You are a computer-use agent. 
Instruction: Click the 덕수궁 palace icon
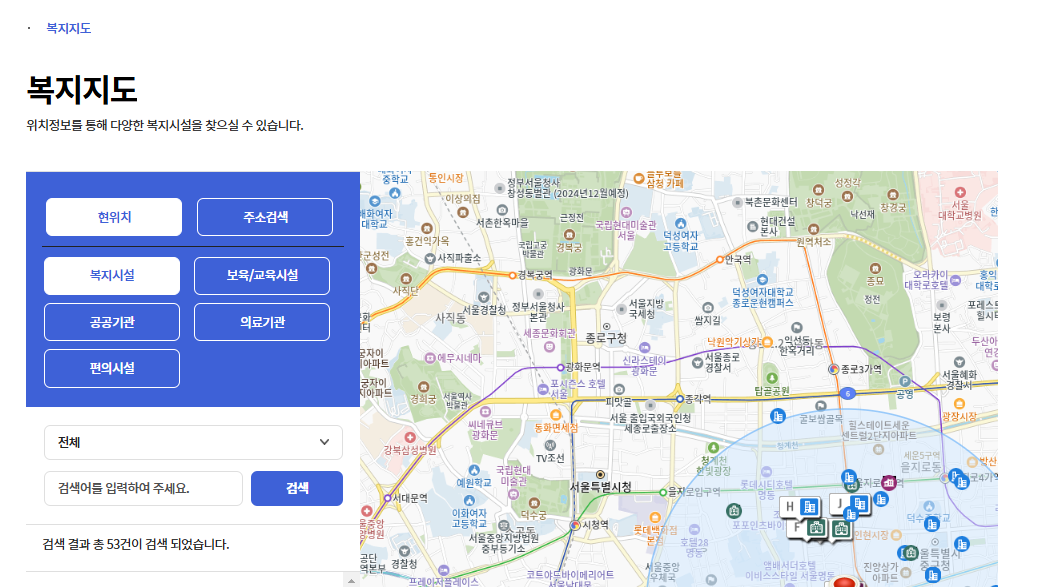[x=534, y=503]
